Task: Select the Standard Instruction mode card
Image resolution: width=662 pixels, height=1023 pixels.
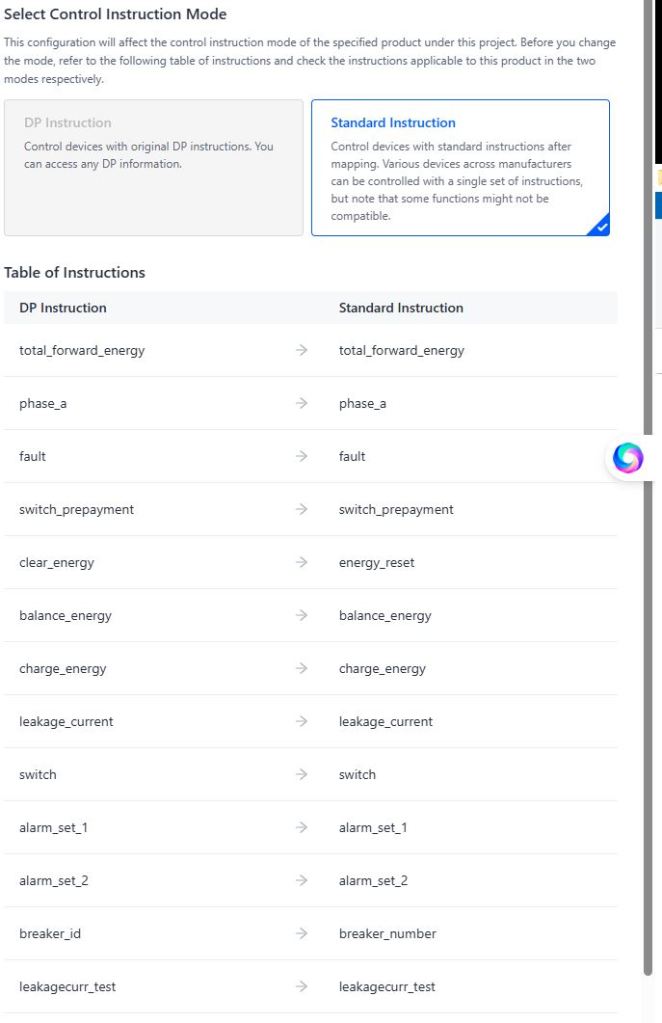Action: 460,167
